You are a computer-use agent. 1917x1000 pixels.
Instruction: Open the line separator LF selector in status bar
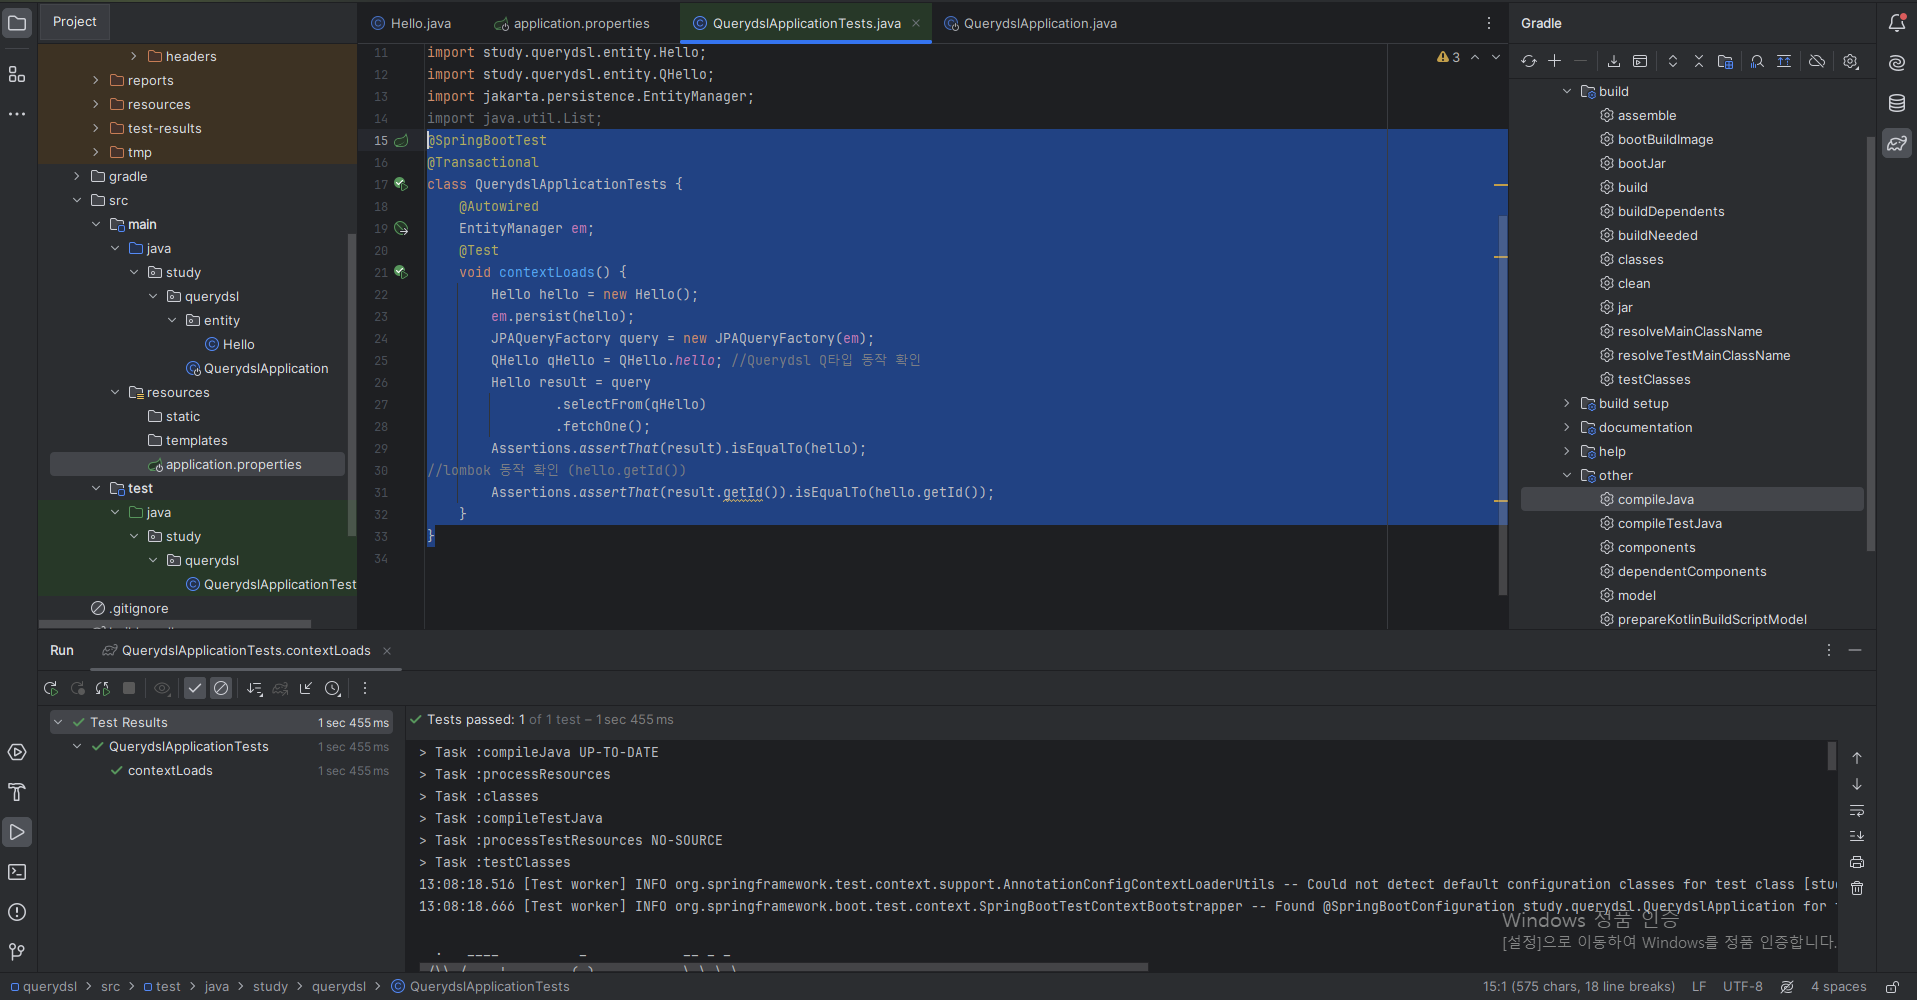tap(1699, 986)
